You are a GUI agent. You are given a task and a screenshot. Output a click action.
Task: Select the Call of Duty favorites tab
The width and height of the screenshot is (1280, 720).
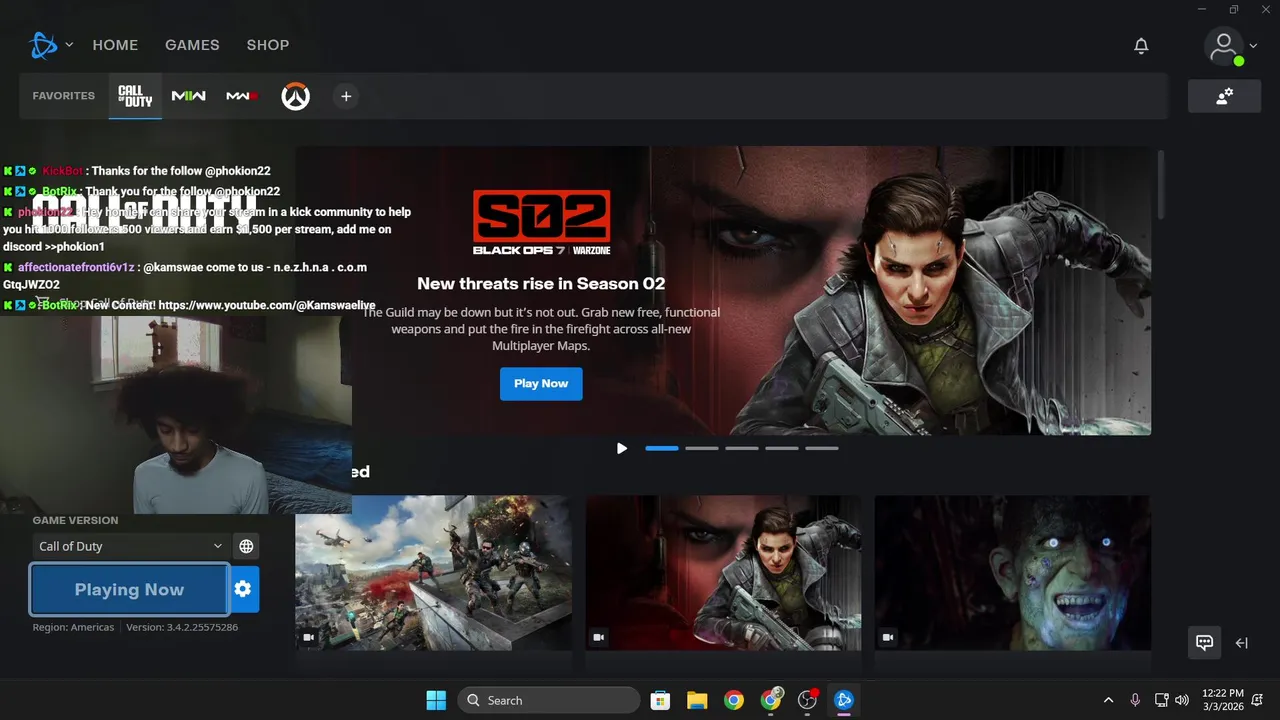pos(135,96)
